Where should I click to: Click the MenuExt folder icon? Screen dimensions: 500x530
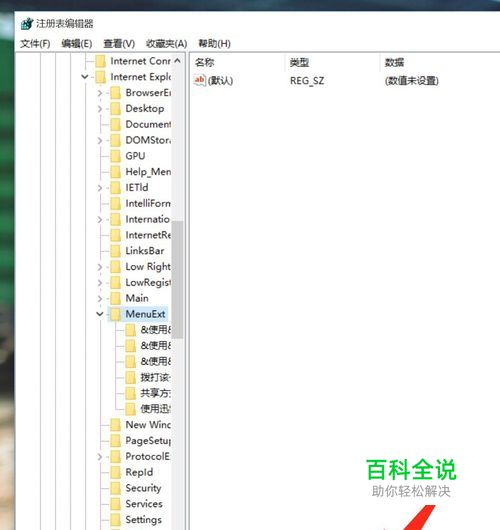116,314
